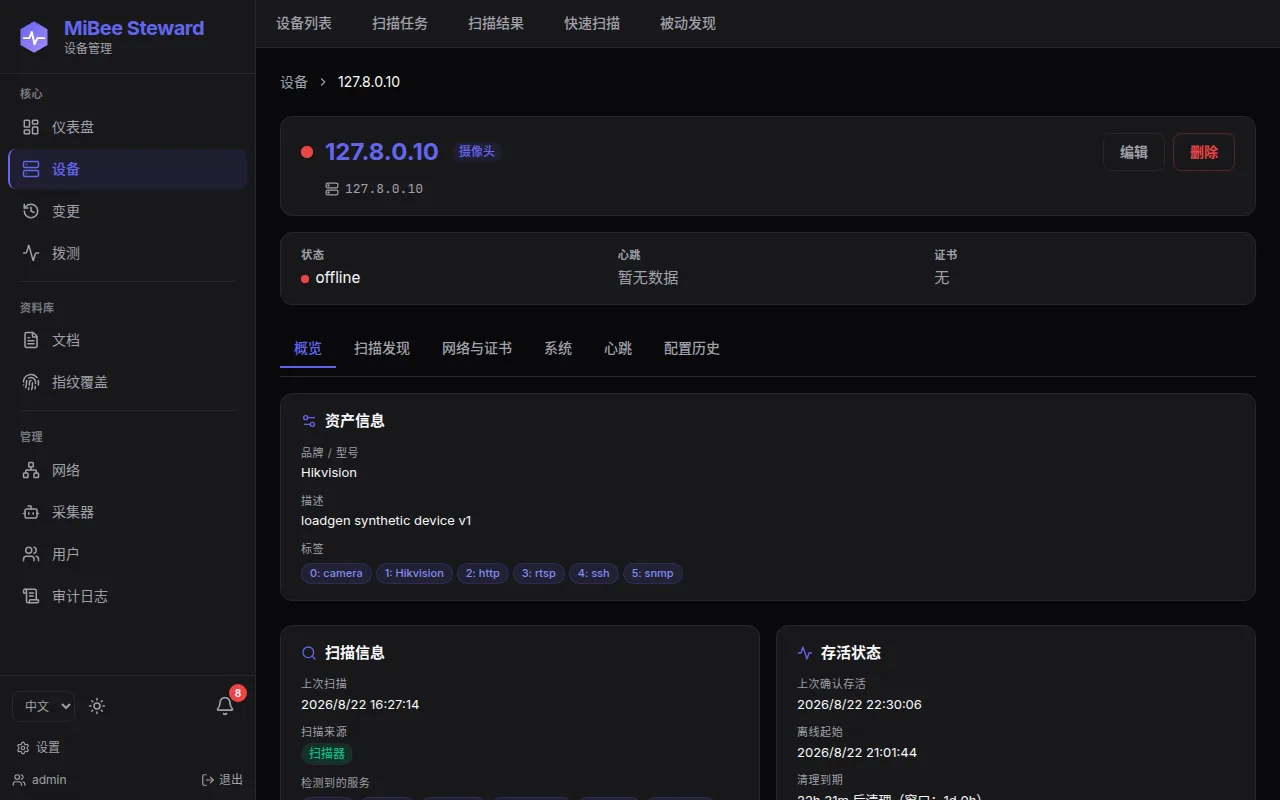1280x800 pixels.
Task: Click the 4: ssh tag
Action: [594, 573]
